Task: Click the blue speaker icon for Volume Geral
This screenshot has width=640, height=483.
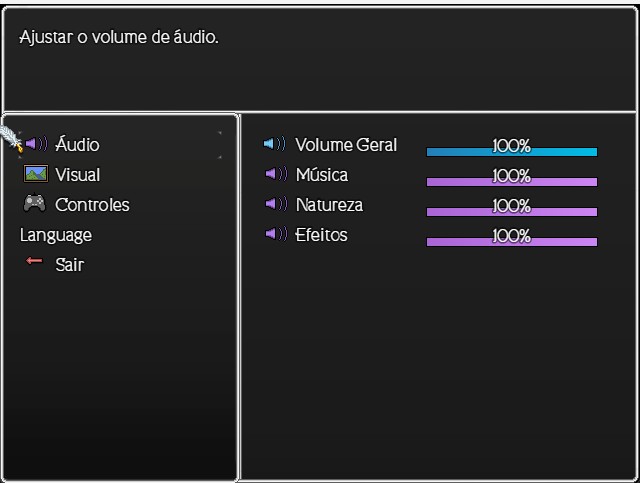Action: coord(275,143)
